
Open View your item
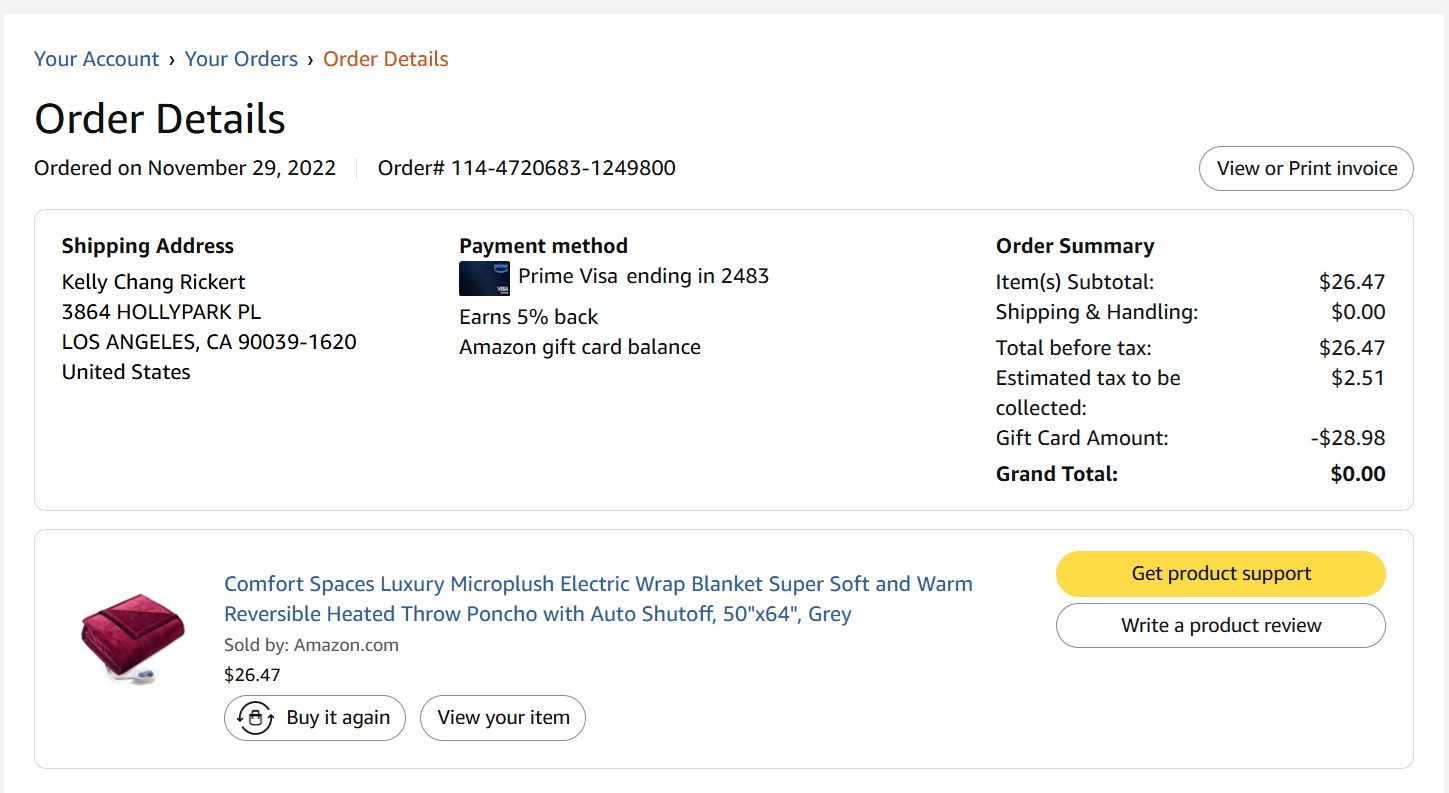click(503, 718)
